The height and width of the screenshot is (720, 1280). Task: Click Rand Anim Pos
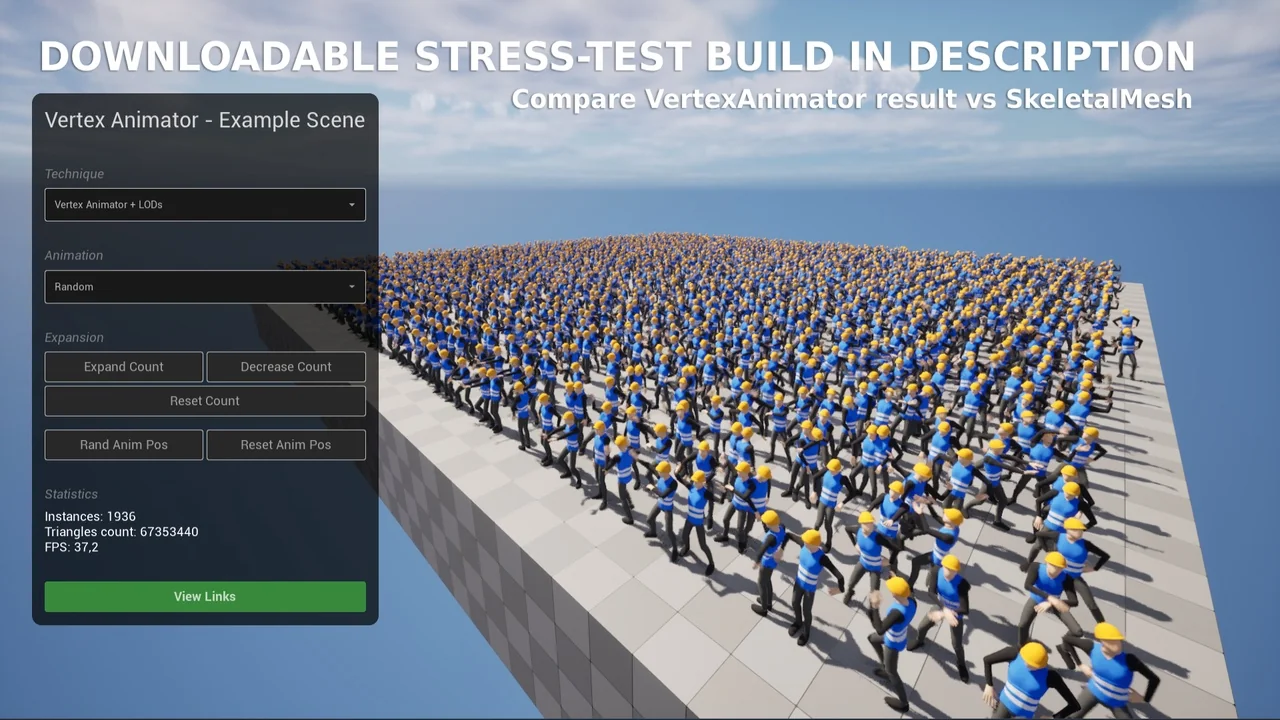123,445
